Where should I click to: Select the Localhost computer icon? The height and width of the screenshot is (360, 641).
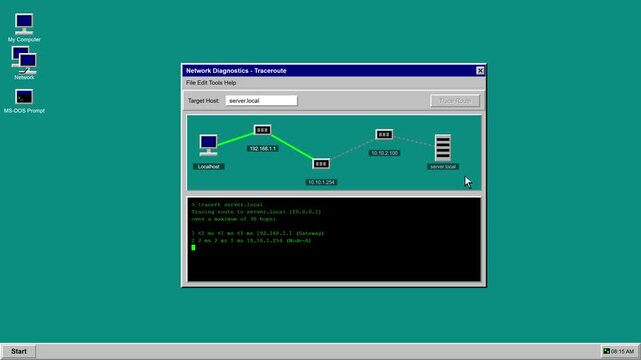point(208,145)
